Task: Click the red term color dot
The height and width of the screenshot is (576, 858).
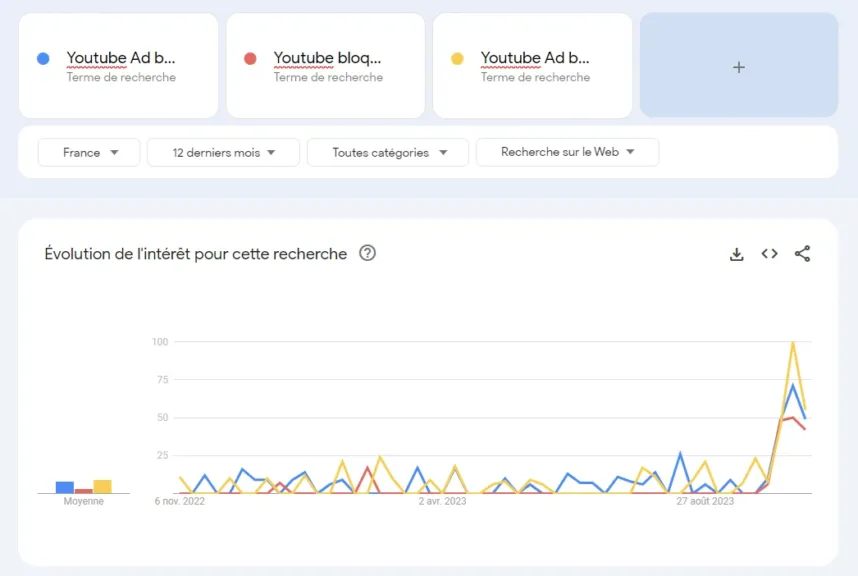Action: coord(250,59)
